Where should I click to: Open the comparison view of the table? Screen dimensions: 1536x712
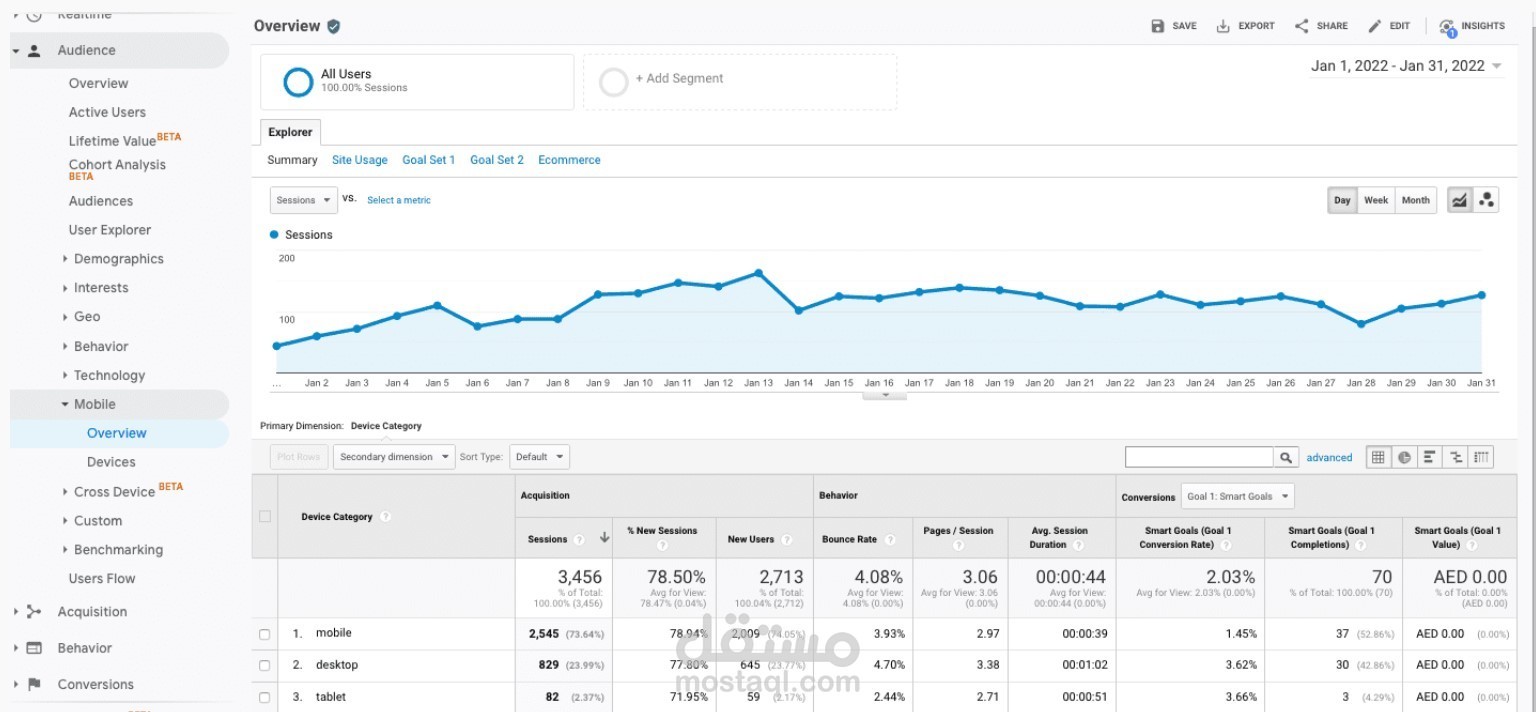click(1454, 457)
